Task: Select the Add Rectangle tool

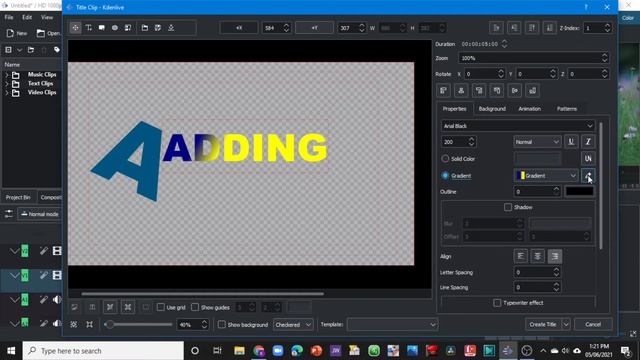Action: pos(102,28)
